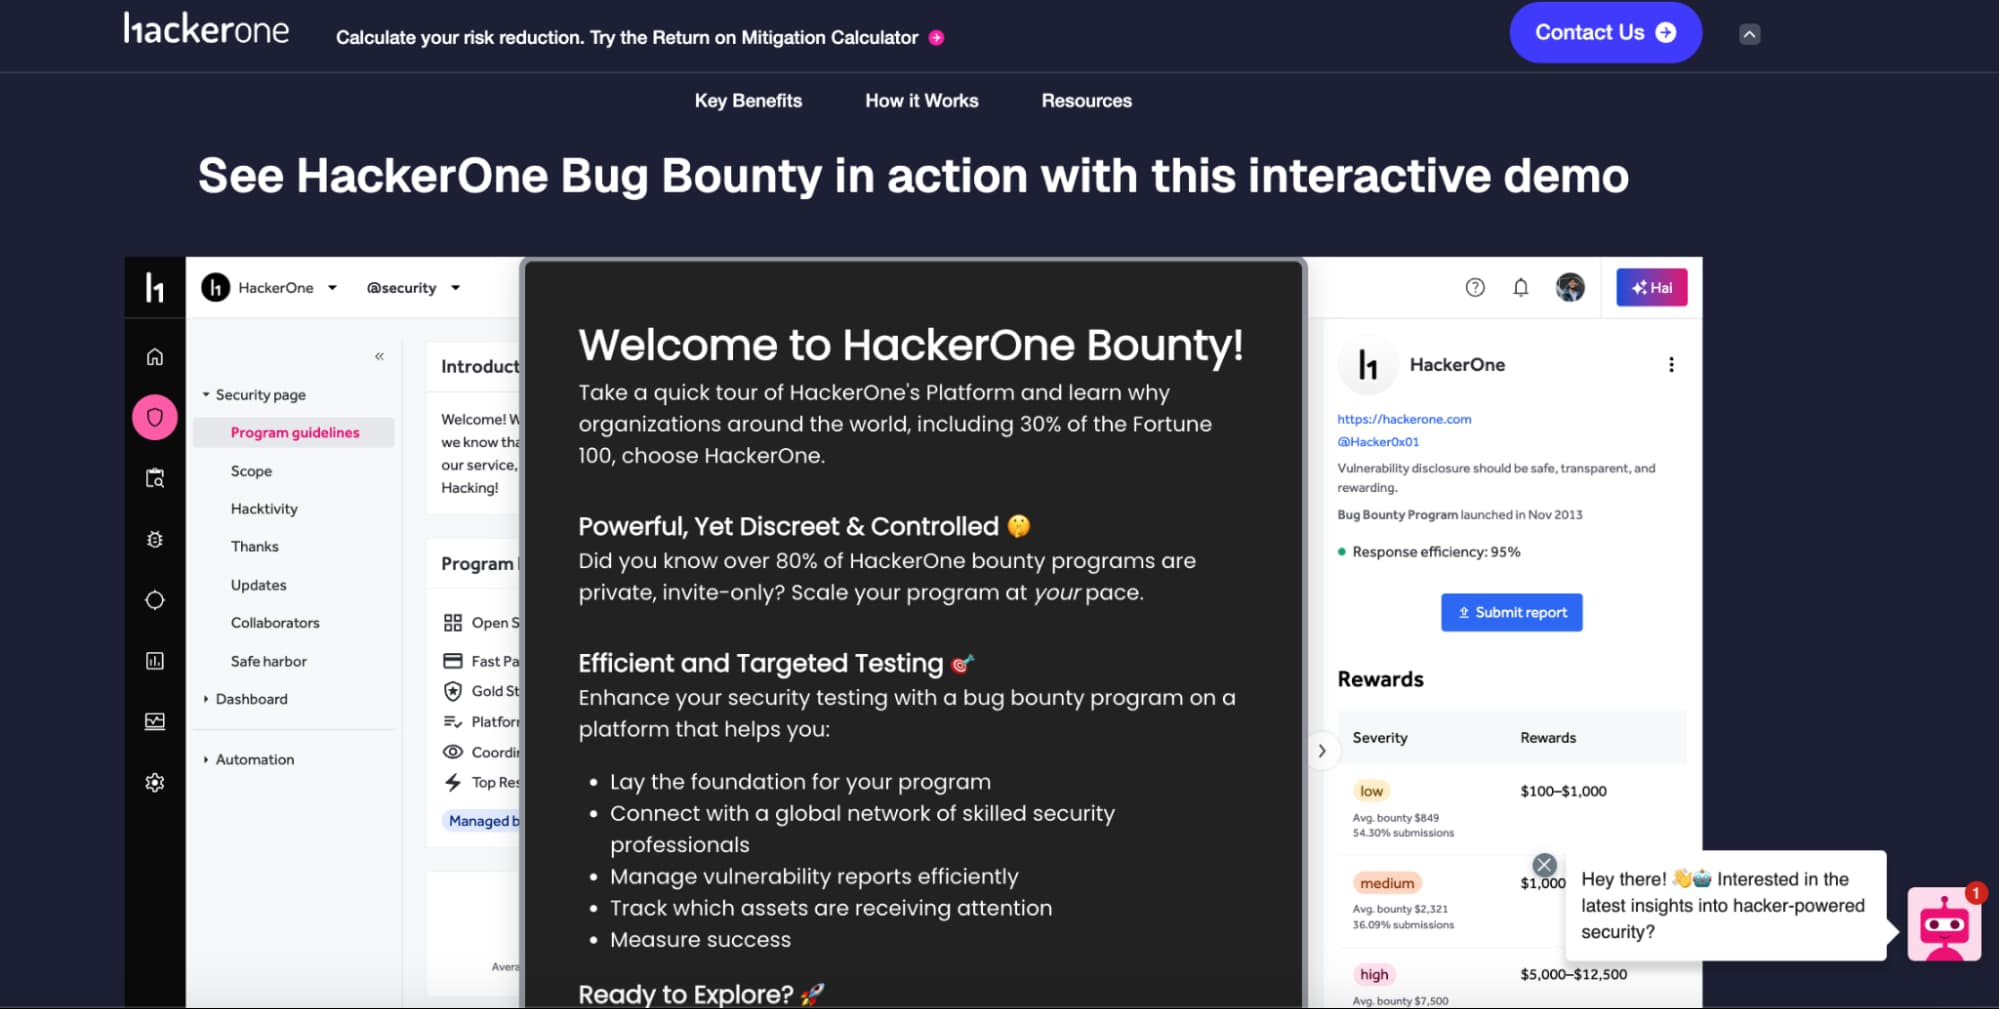Click the $5,000–$12,500 reward value
Screen dimensions: 1999x1009
point(1573,974)
